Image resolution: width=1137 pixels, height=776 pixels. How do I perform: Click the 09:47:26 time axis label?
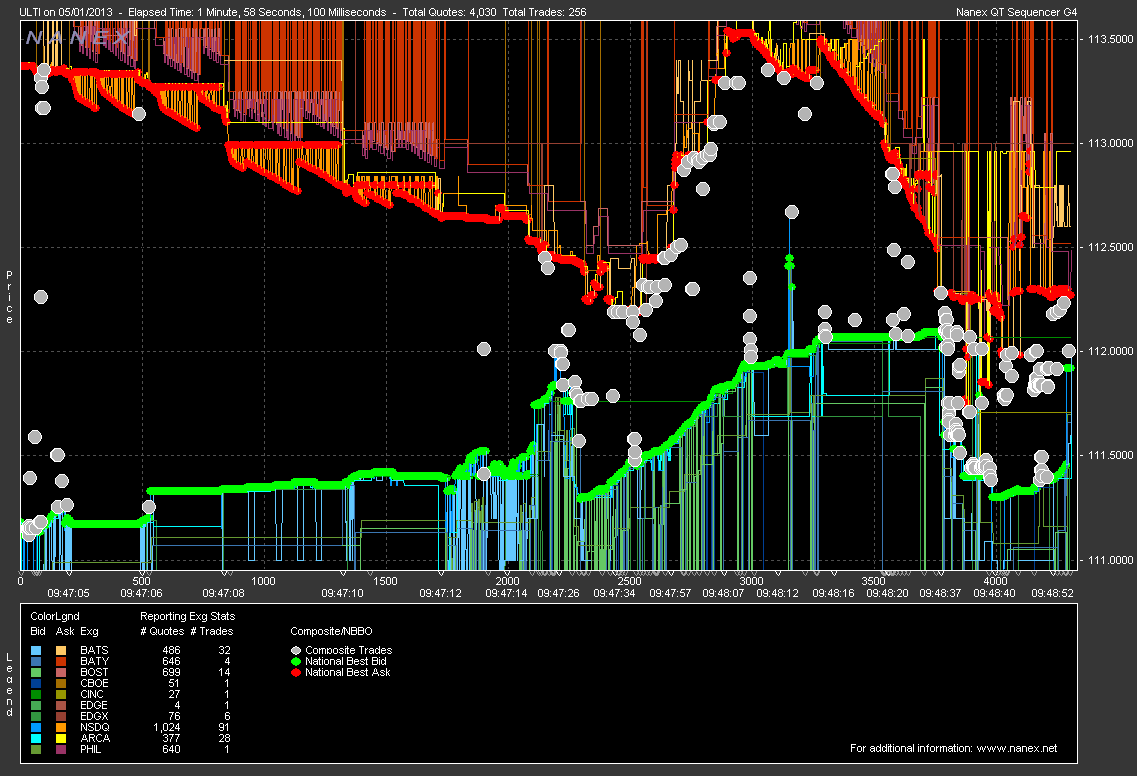click(x=560, y=593)
